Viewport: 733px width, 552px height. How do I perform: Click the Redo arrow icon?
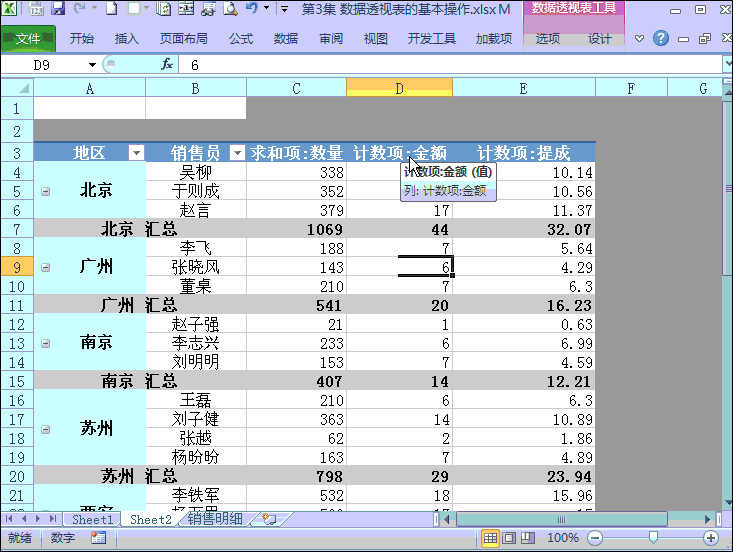(80, 8)
